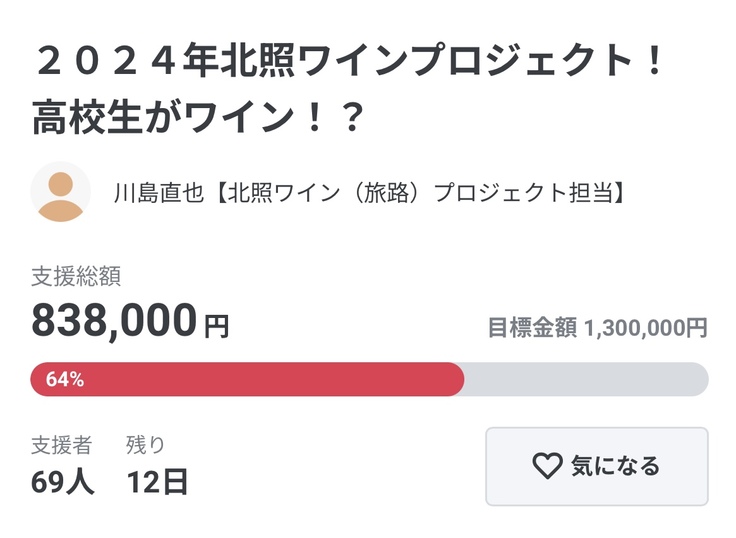Click the heart icon in 気になる button

pos(546,466)
